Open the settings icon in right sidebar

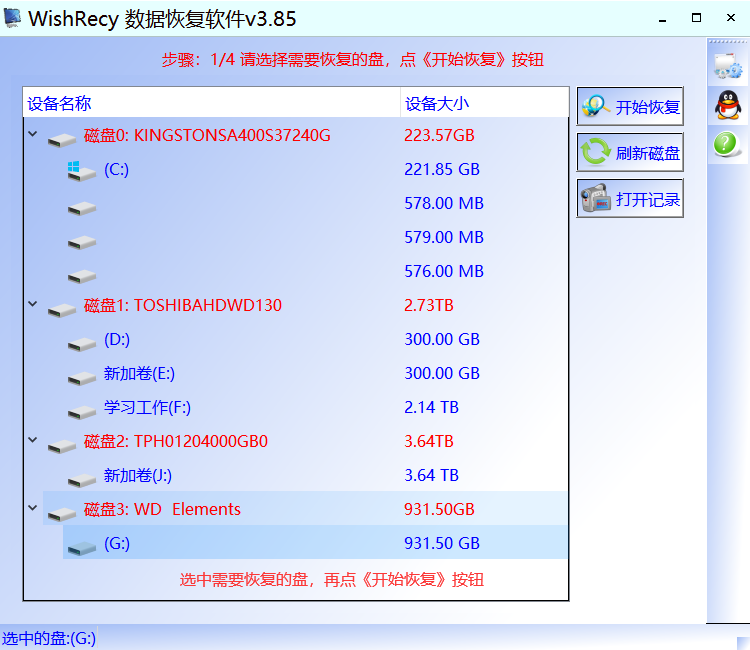pyautogui.click(x=727, y=66)
